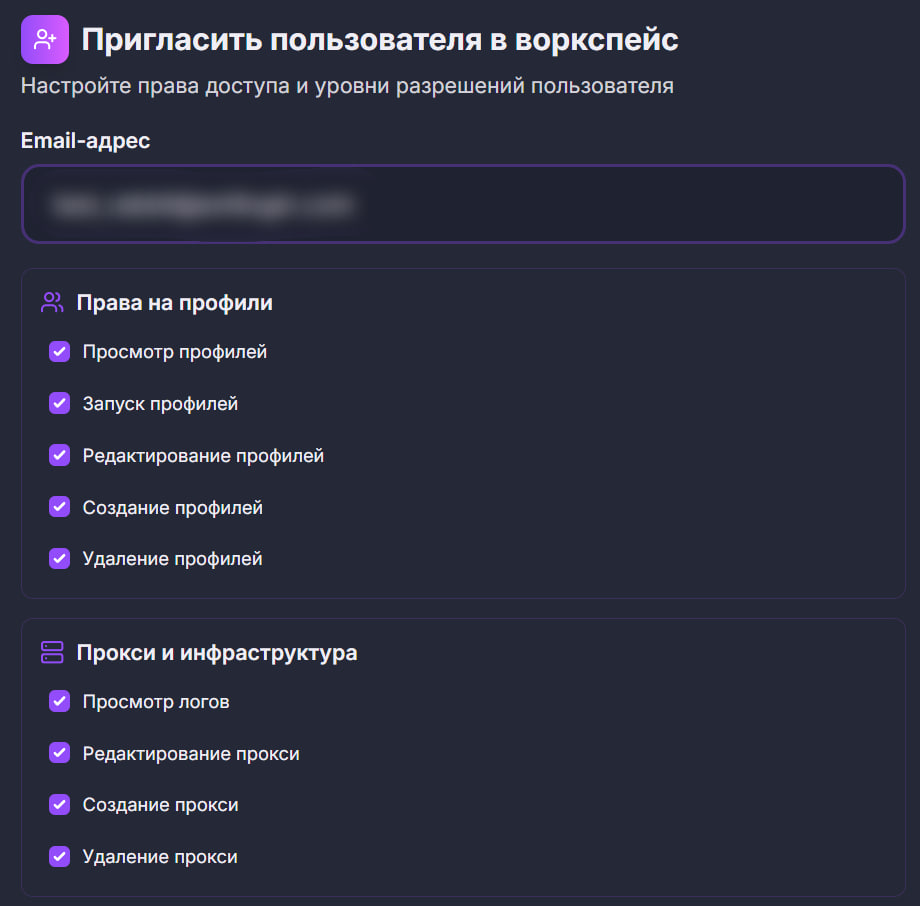The width and height of the screenshot is (920, 906).
Task: Click the purple invite-user icon in header
Action: (x=45, y=39)
